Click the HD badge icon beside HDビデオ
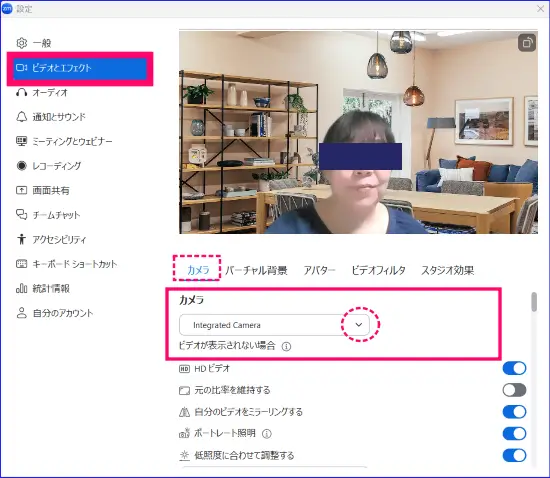 tap(184, 369)
